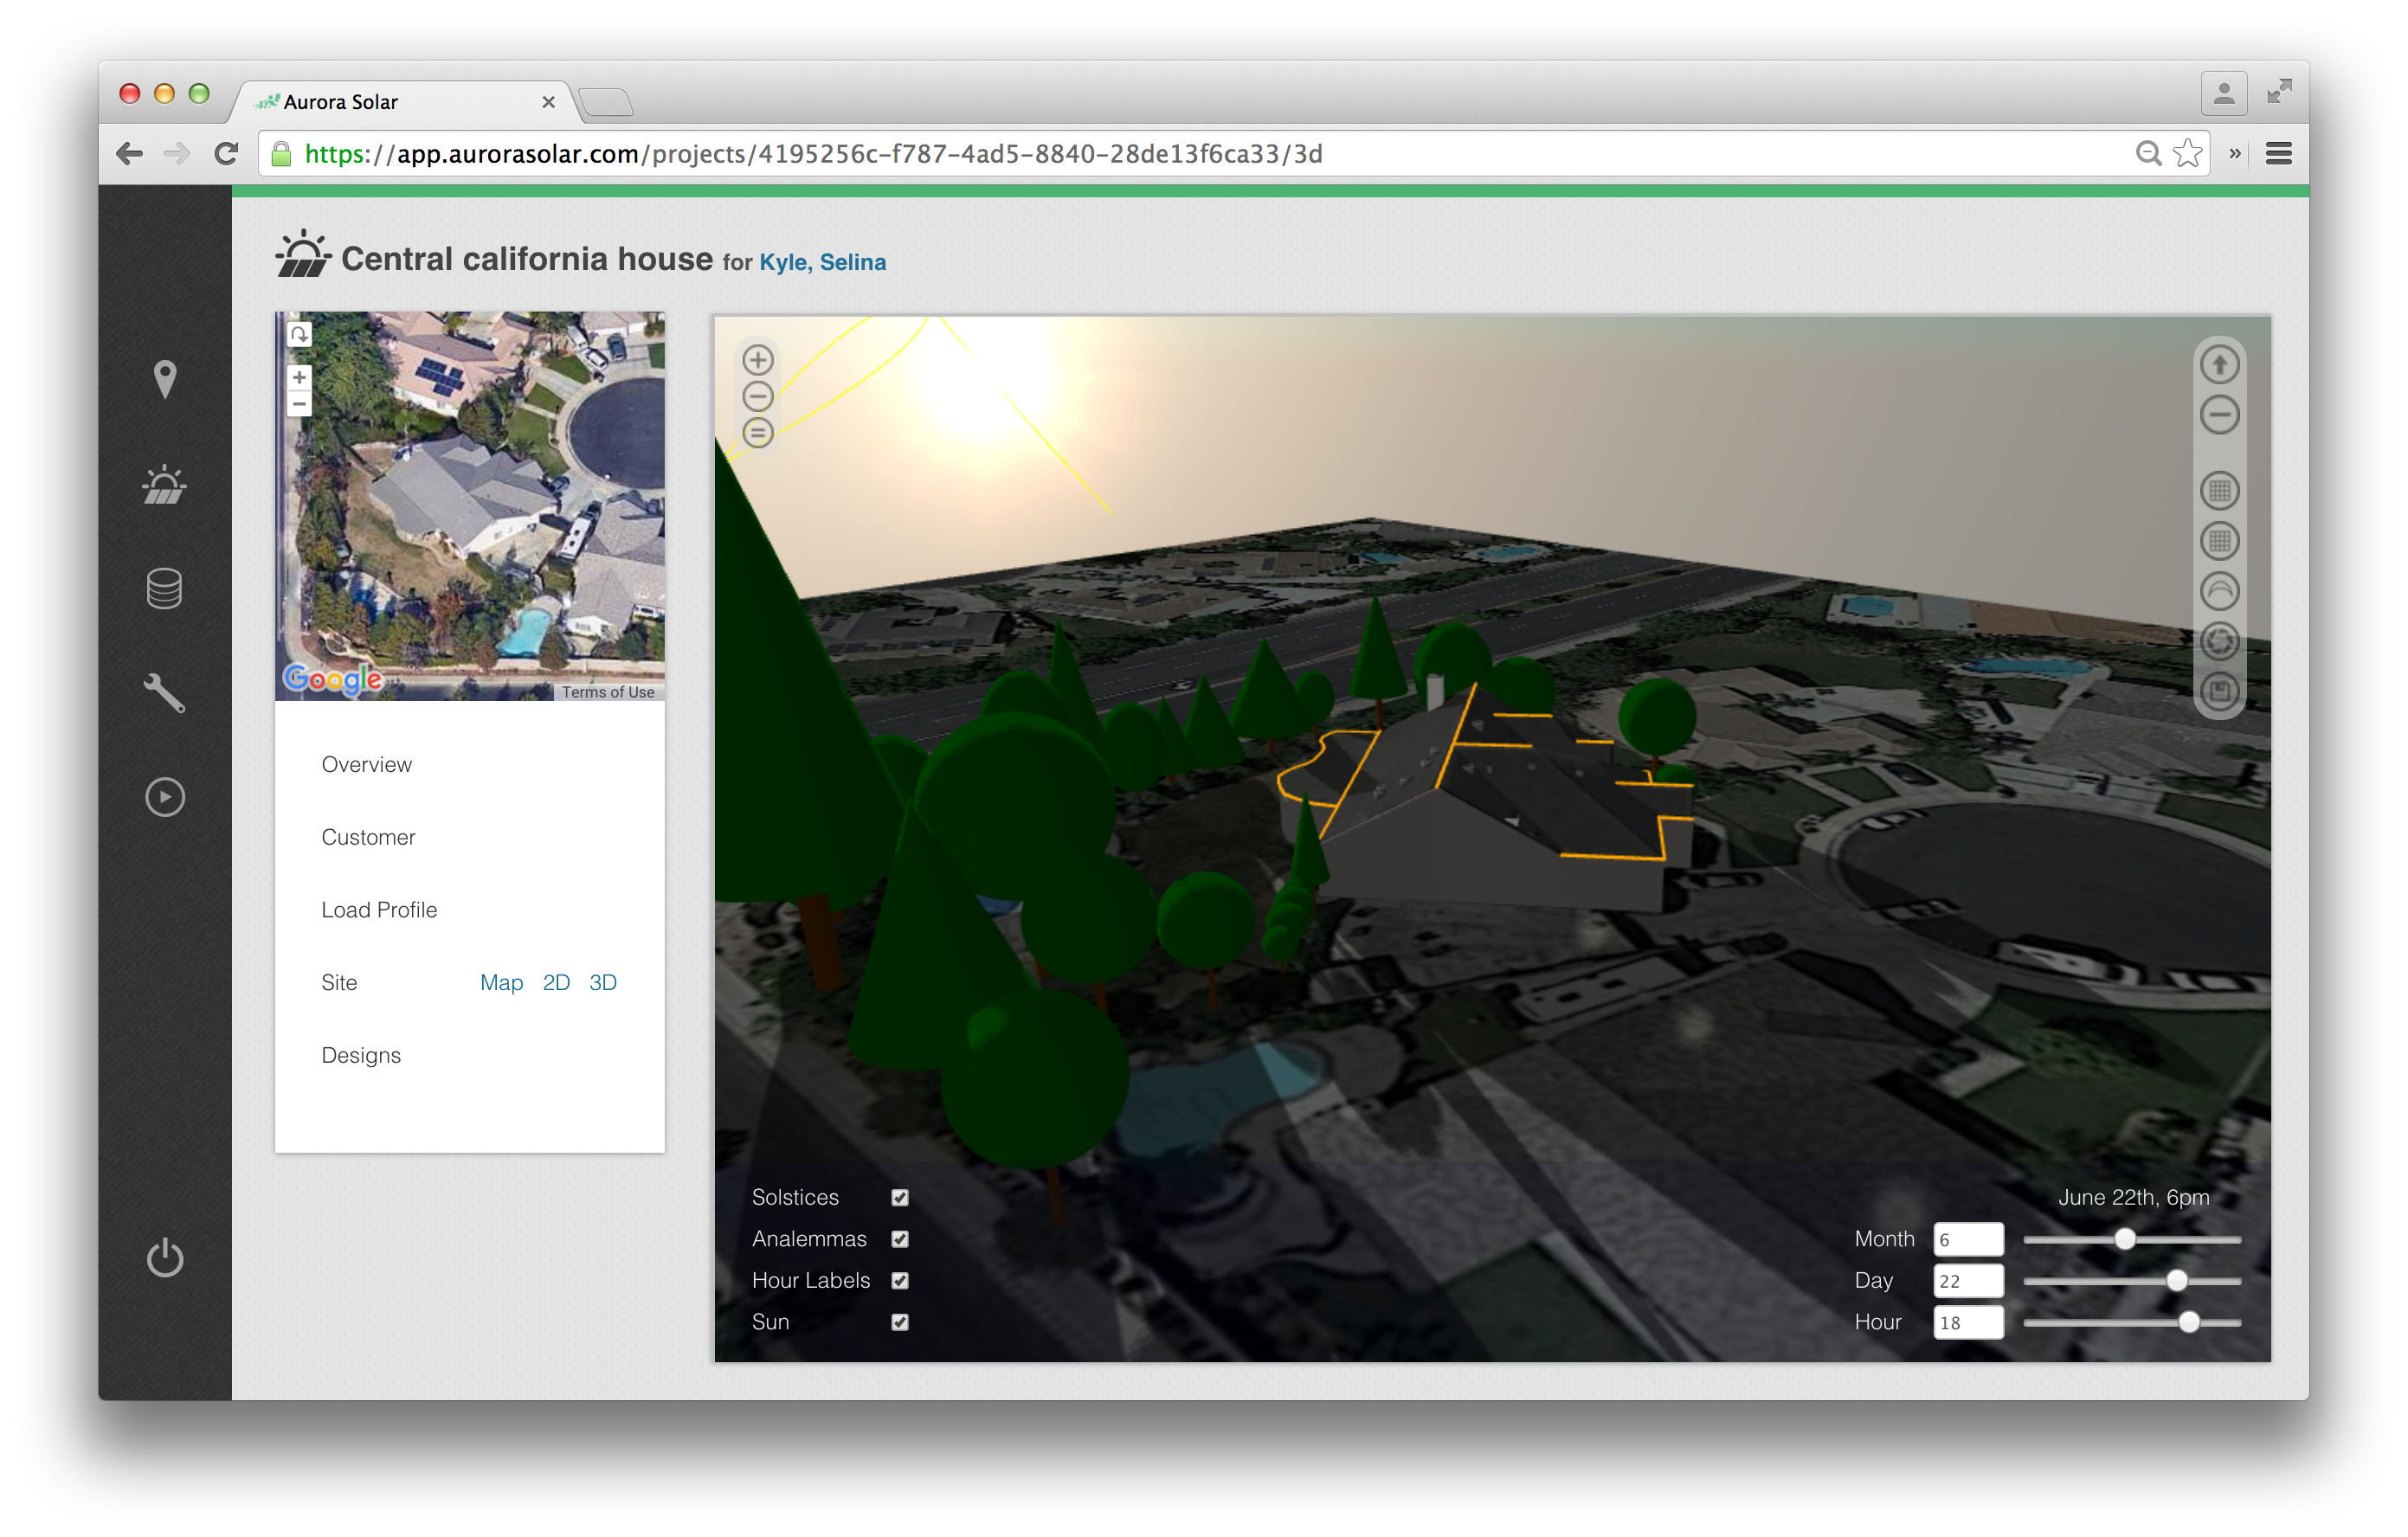Click the satellite map thumbnail

pyautogui.click(x=470, y=506)
